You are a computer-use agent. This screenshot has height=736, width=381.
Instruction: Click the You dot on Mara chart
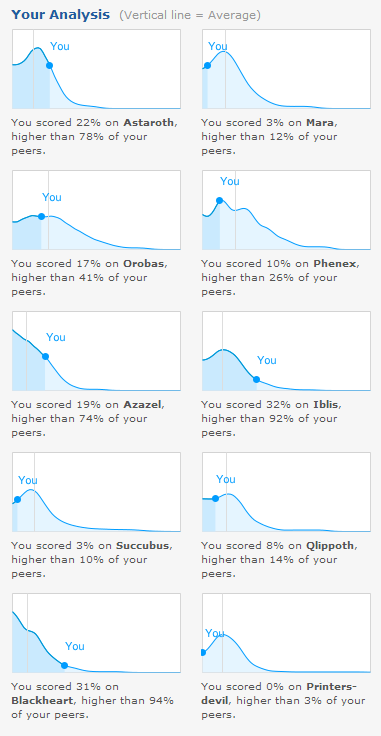[207, 65]
